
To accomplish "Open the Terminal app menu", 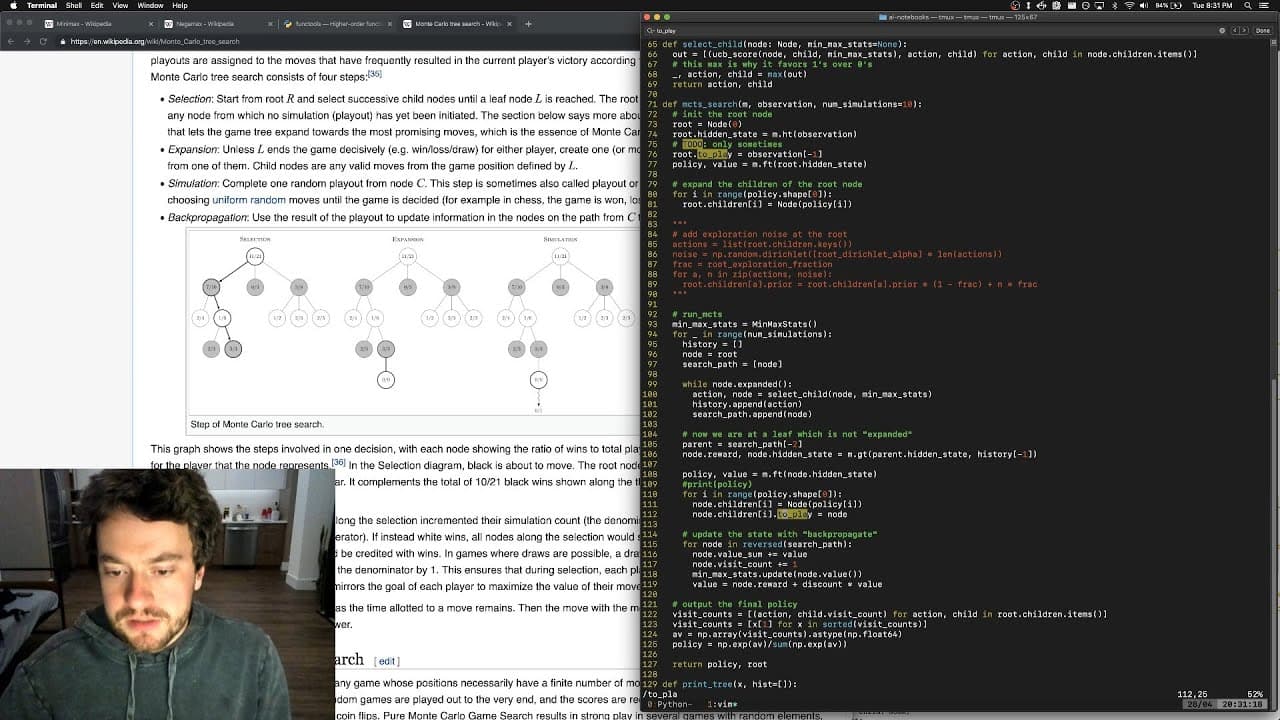I will (42, 6).
